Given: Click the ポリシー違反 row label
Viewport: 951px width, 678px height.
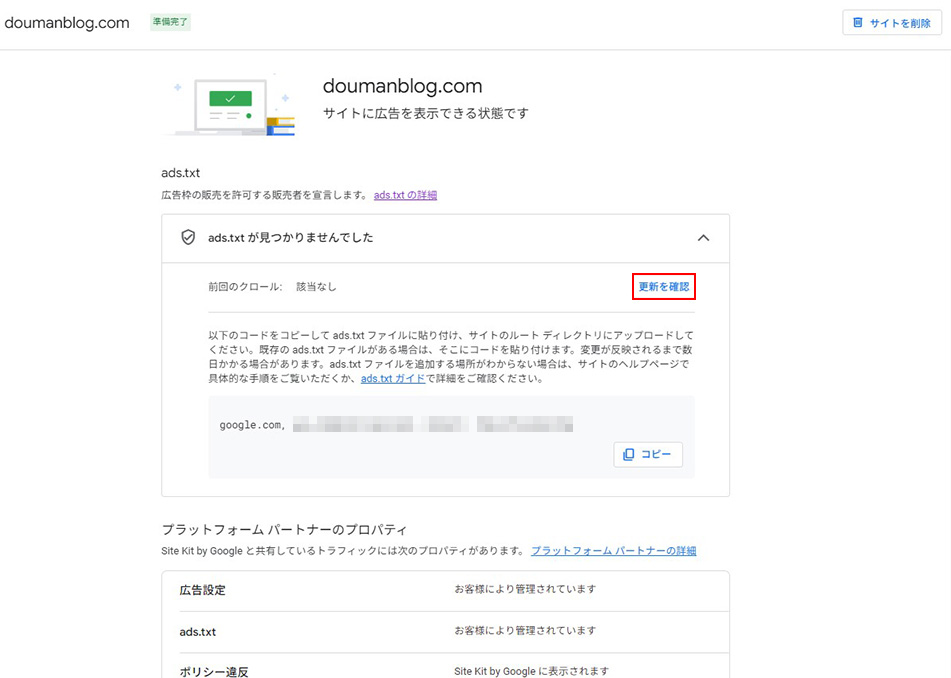Looking at the screenshot, I should point(214,672).
